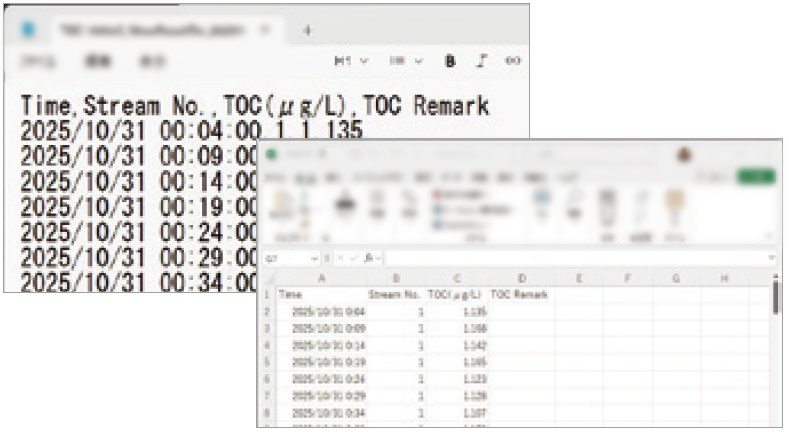Open the Name Box dropdown arrow in Excel
Image resolution: width=789 pixels, height=432 pixels.
point(314,258)
